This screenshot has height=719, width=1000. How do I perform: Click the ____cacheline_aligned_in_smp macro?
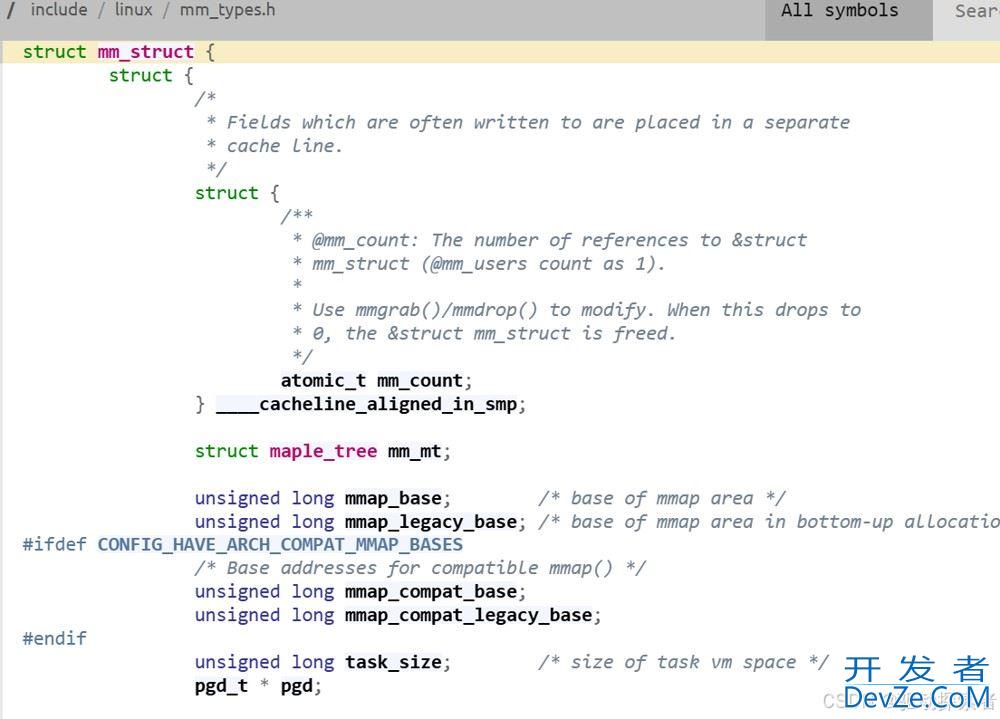(366, 404)
